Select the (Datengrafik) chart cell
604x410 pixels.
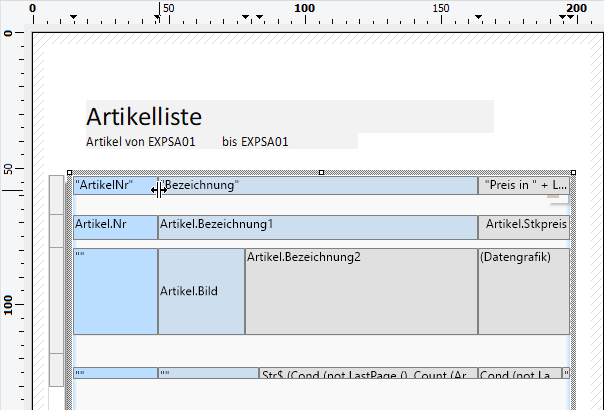coord(524,291)
